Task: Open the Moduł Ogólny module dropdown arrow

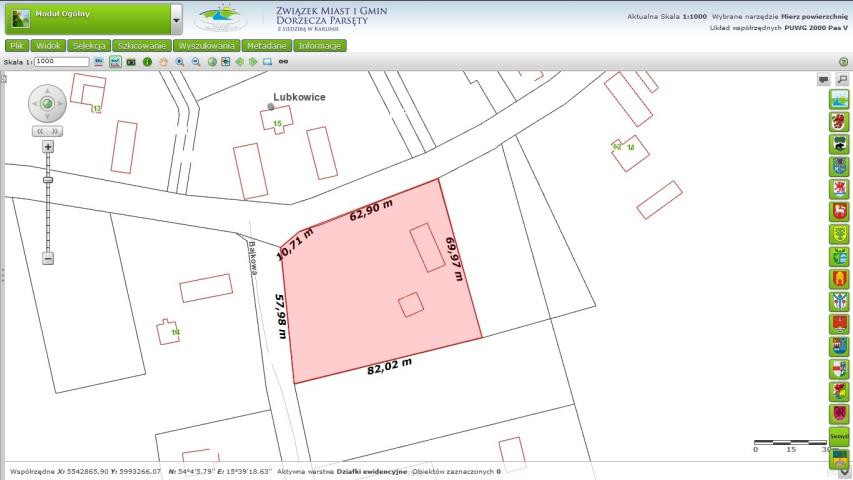Action: 176,20
